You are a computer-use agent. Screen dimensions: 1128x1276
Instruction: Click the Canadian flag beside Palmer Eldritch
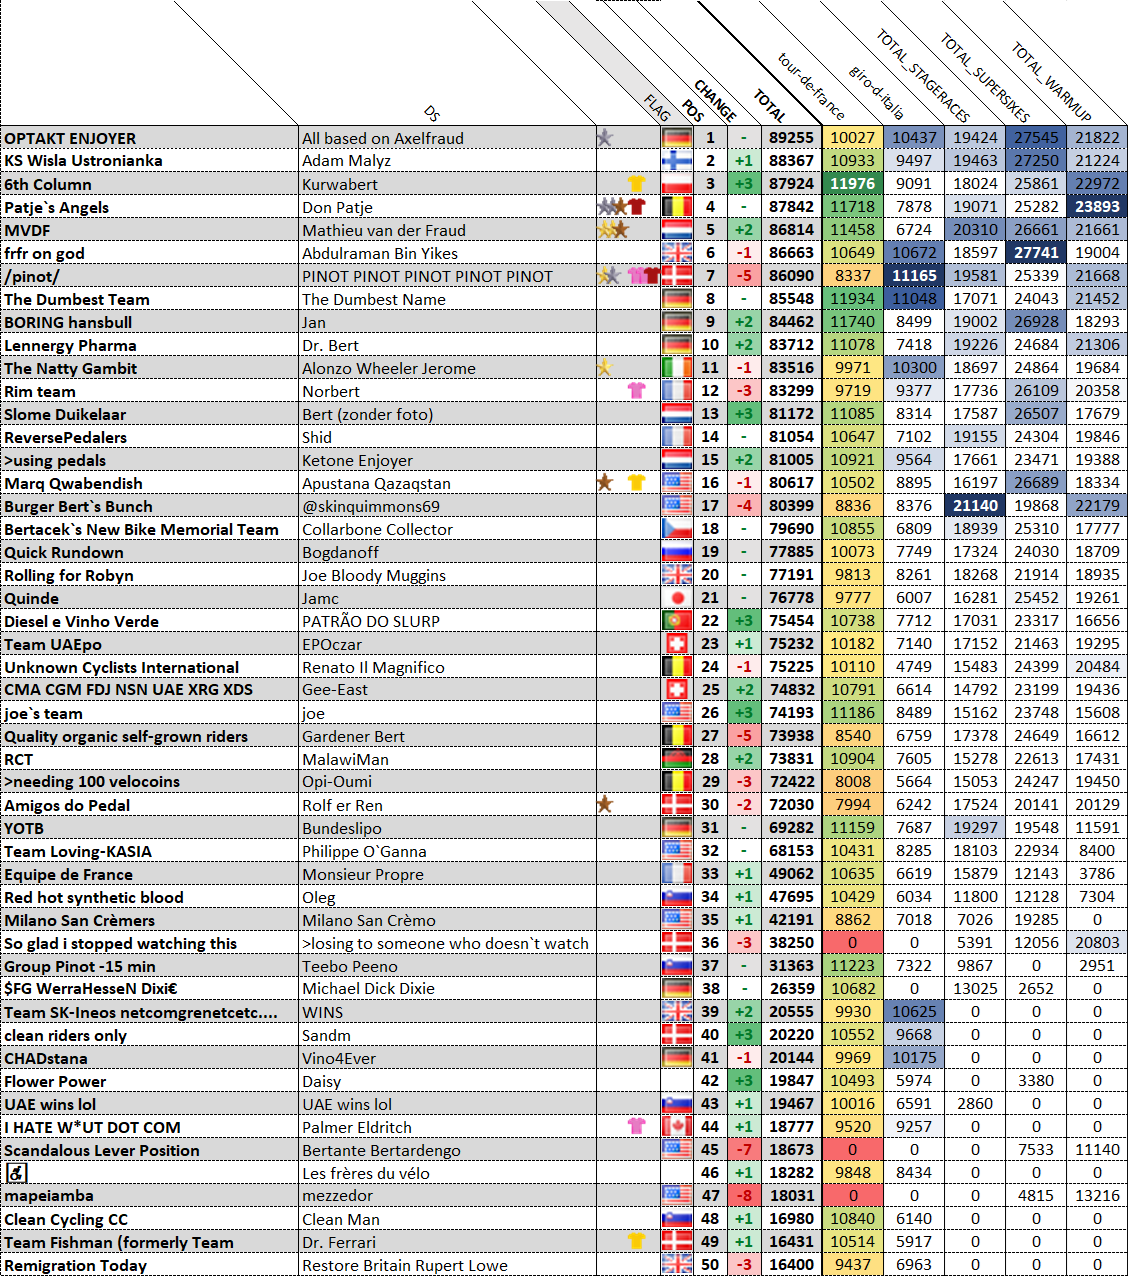coord(677,1127)
